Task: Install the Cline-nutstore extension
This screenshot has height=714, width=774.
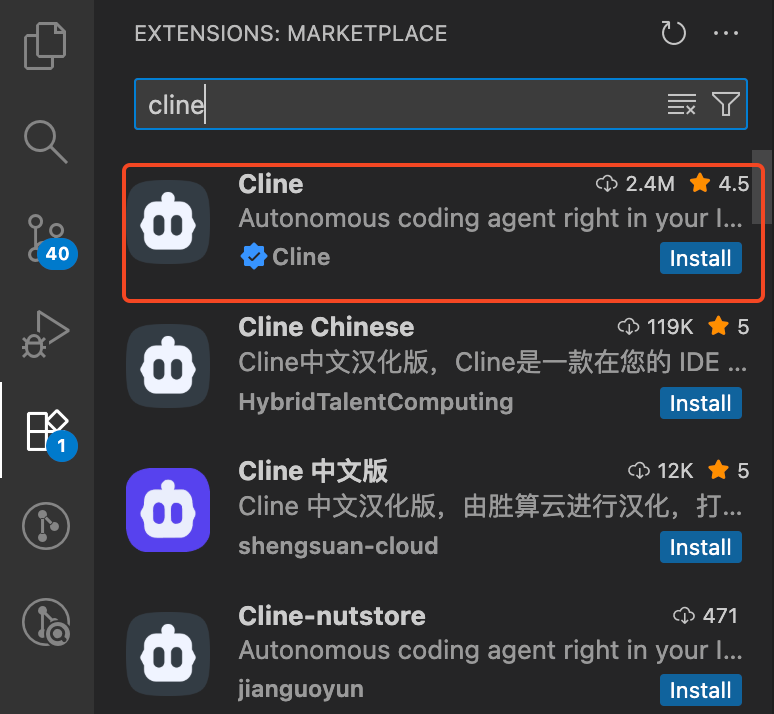Action: [x=700, y=690]
